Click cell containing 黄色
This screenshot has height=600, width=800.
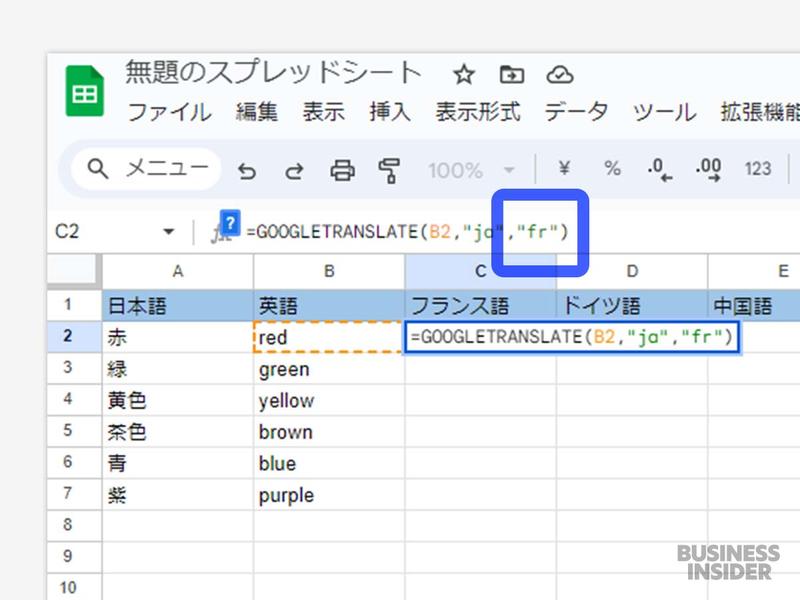(x=178, y=401)
